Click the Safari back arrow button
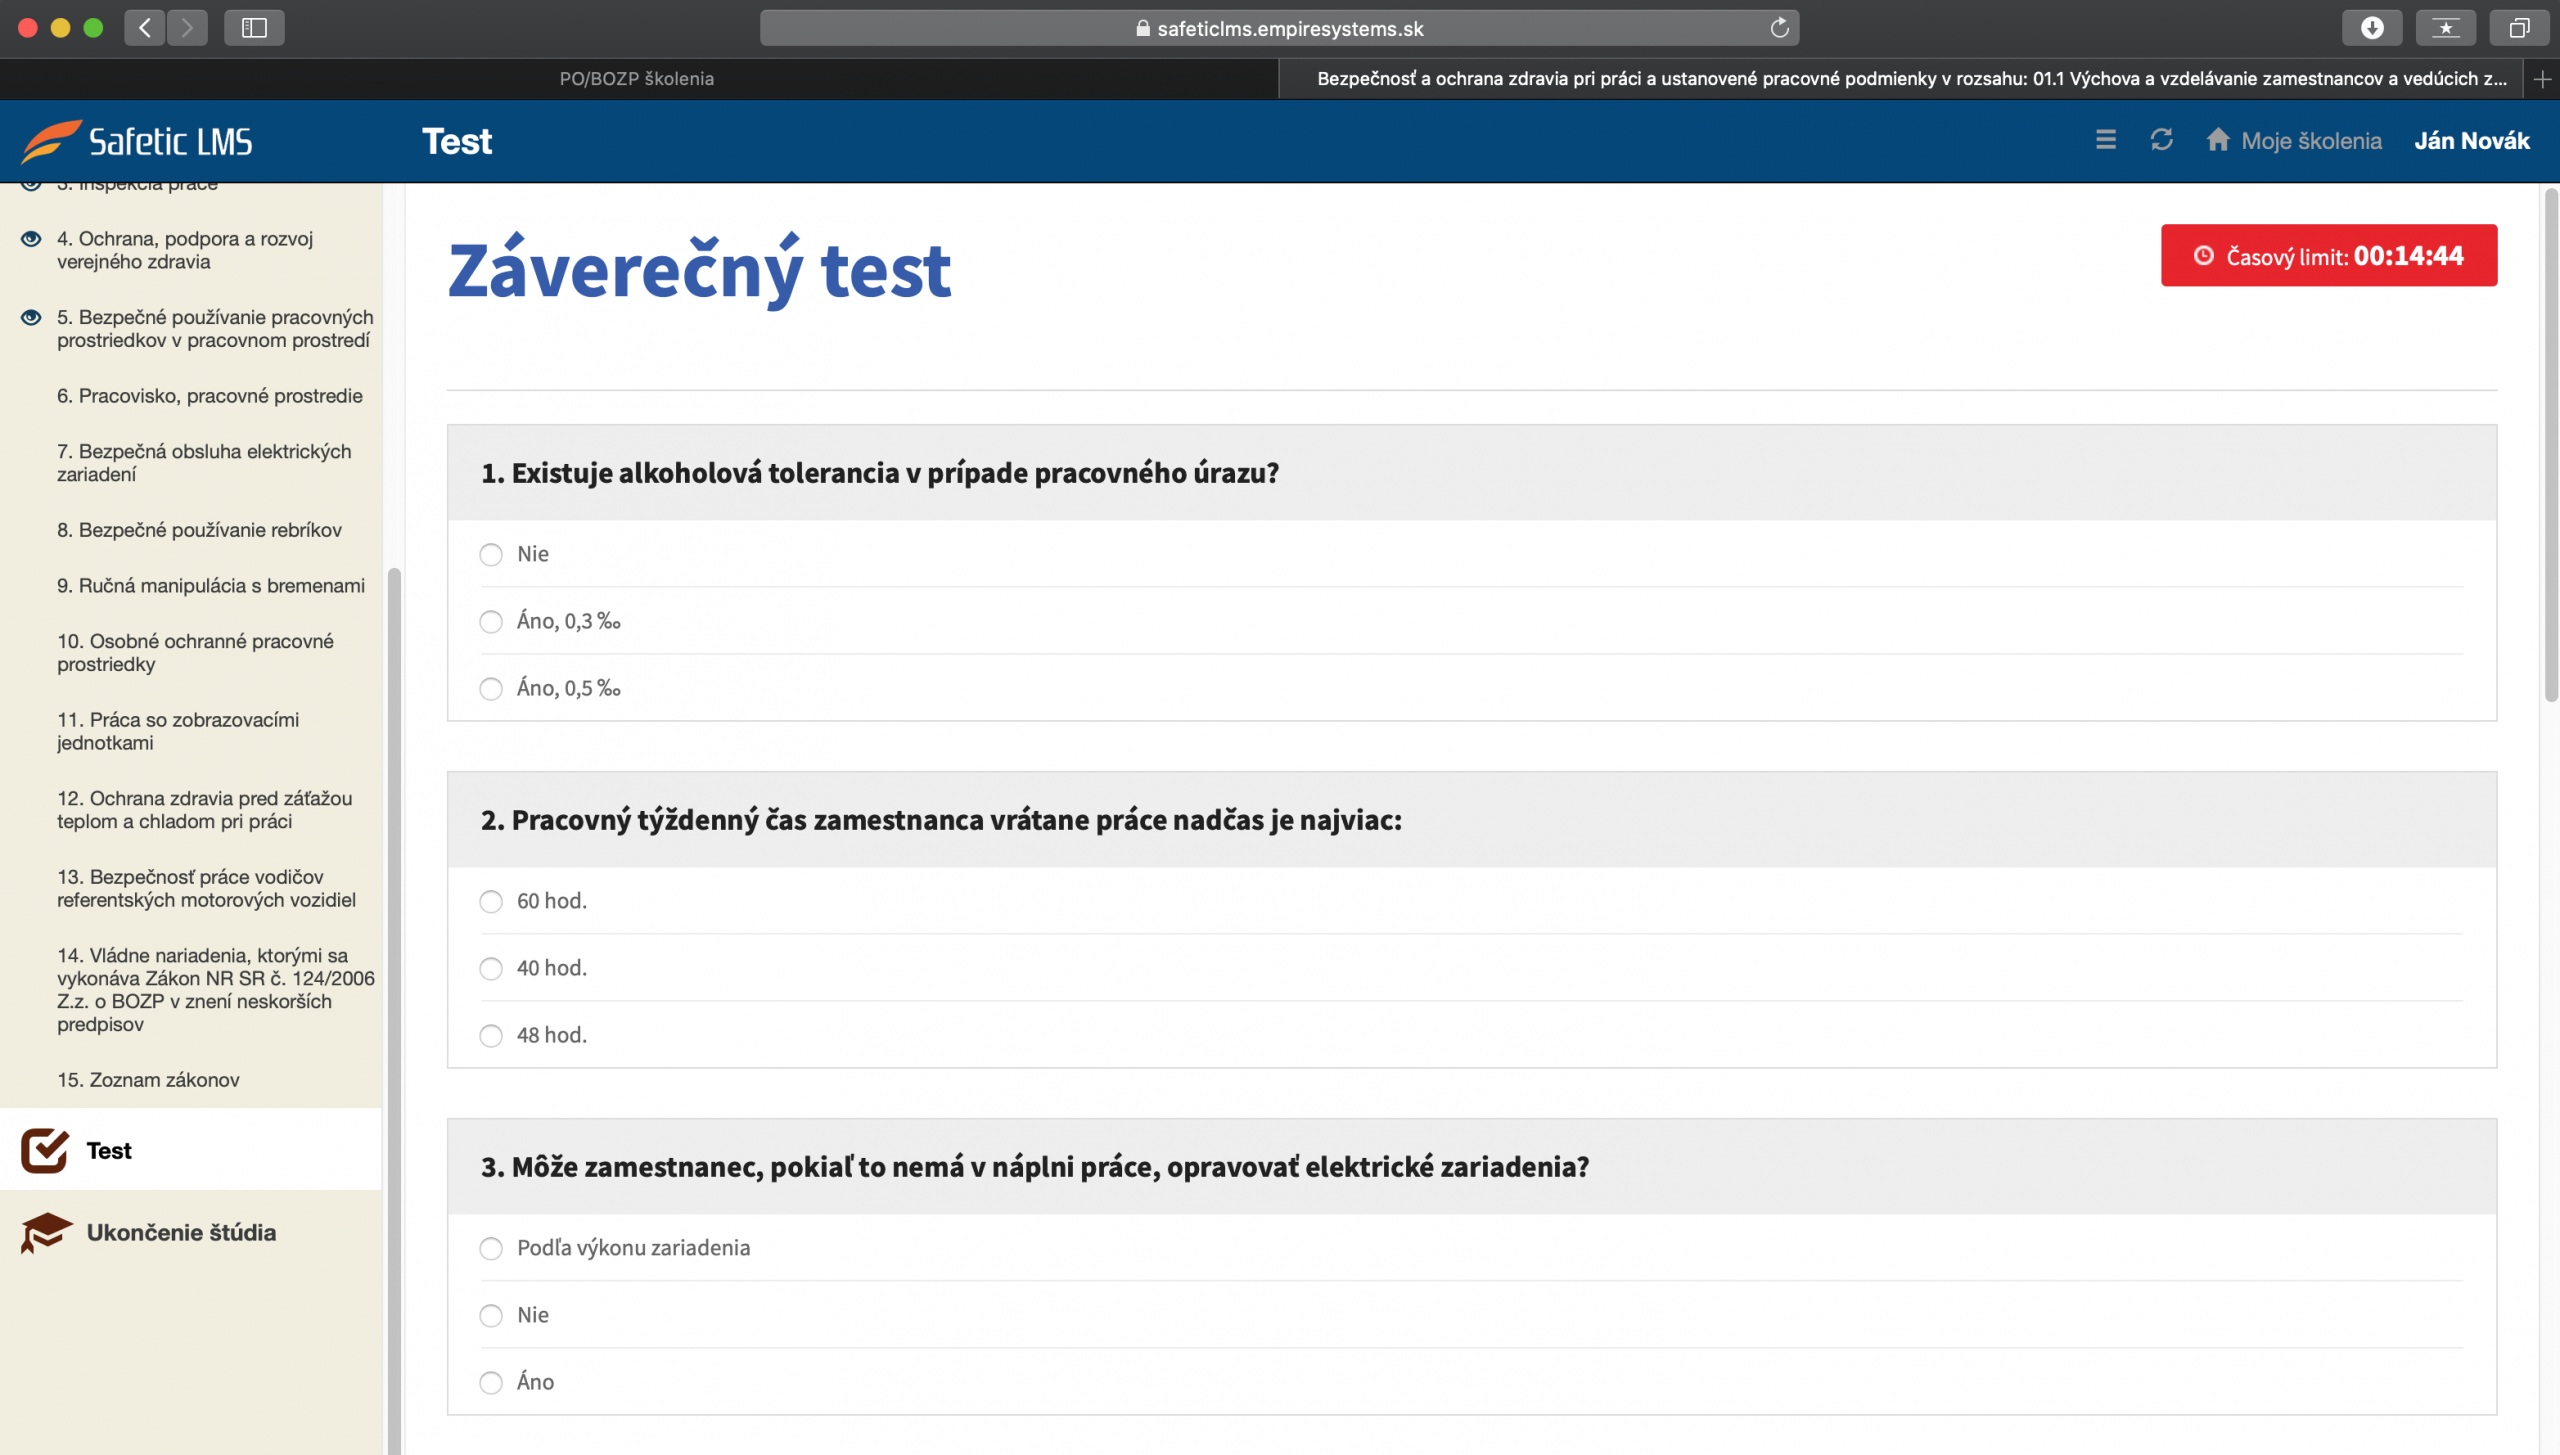2560x1455 pixels. point(145,28)
